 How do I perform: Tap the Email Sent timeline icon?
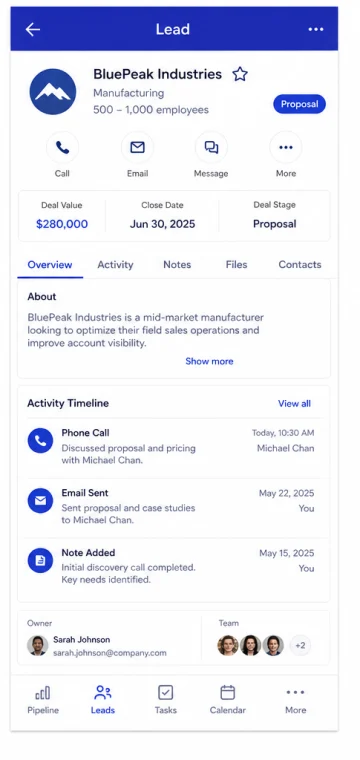coord(40,501)
